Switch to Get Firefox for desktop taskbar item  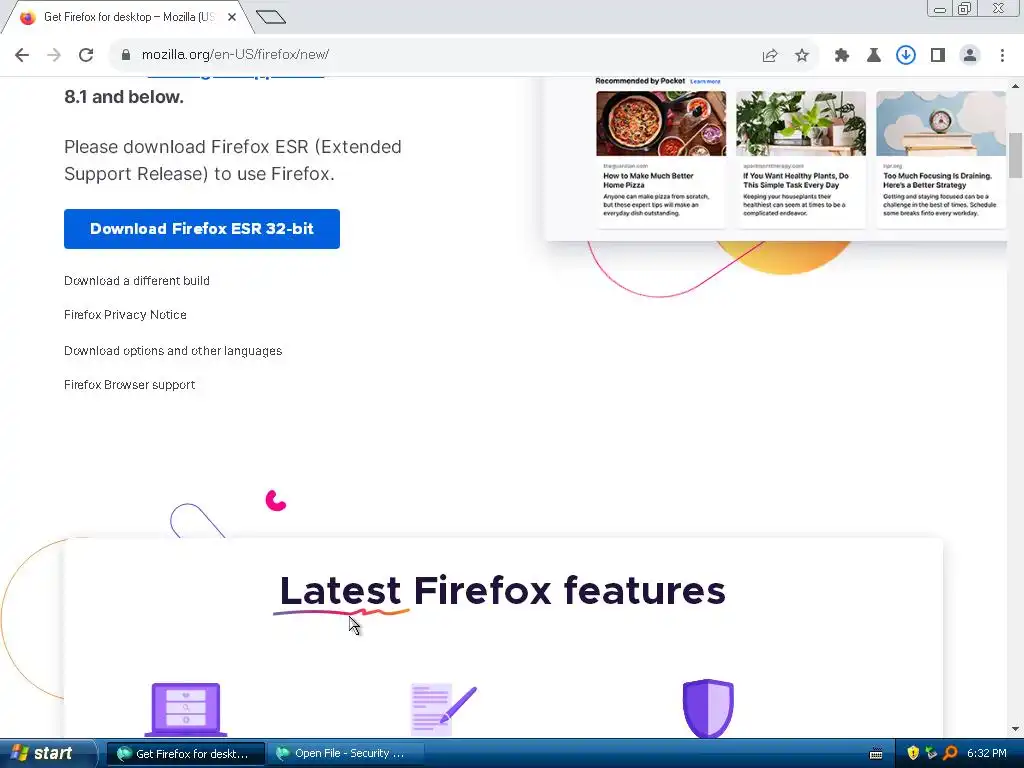pos(185,754)
